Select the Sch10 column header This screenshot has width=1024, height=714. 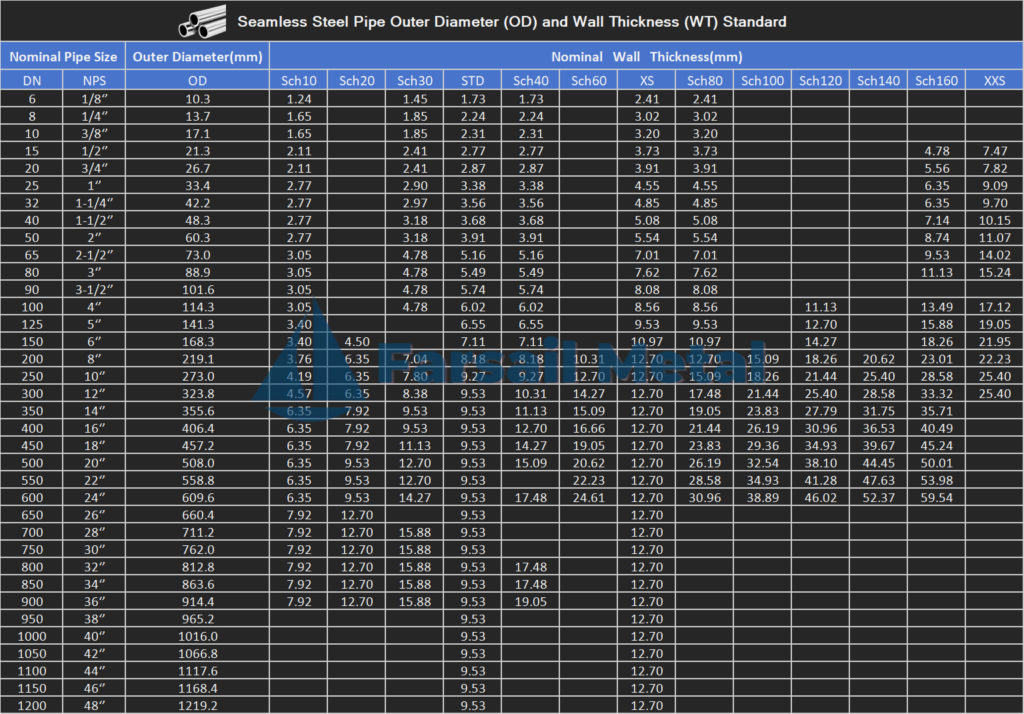tap(298, 80)
